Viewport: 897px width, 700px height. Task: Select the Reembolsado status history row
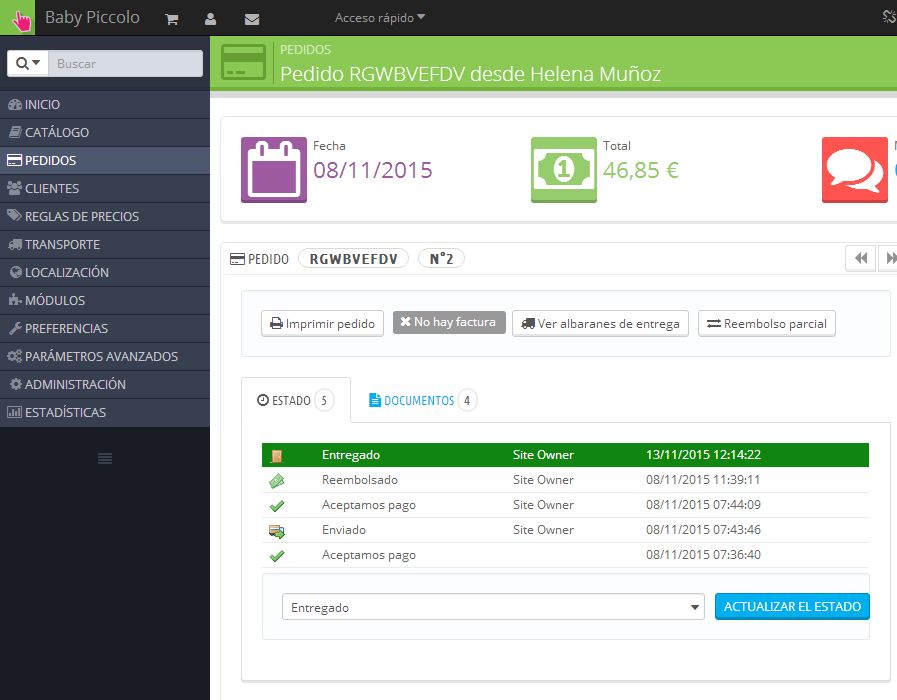coord(565,480)
